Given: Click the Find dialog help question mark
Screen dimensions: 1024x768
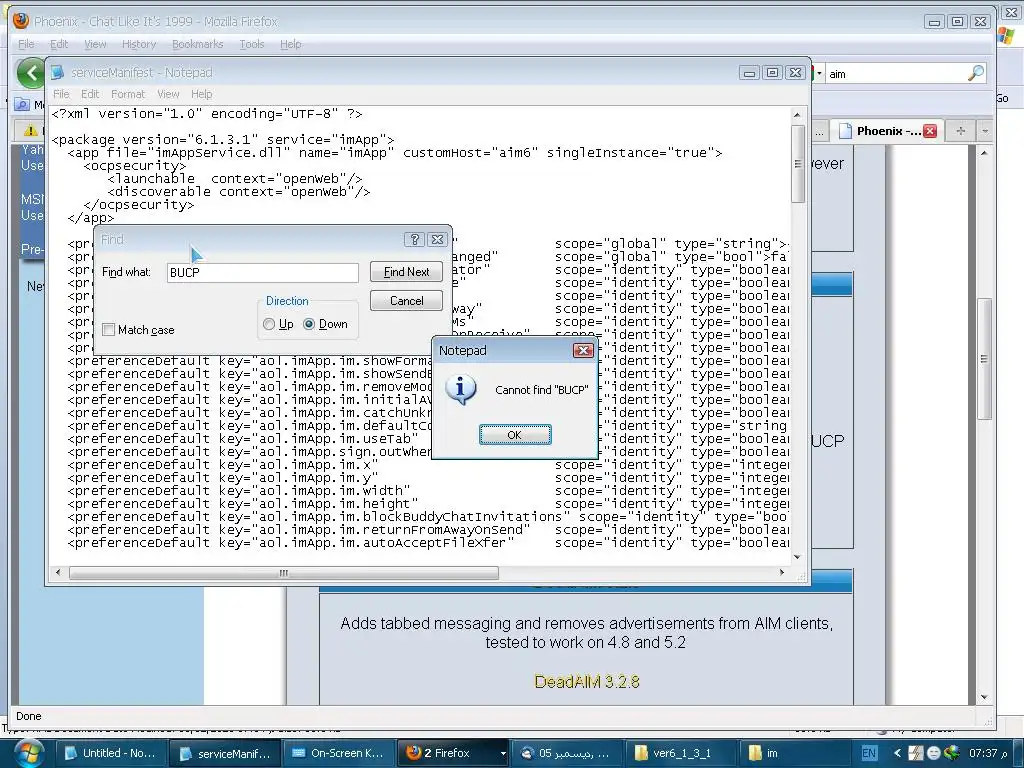Looking at the screenshot, I should (x=414, y=240).
